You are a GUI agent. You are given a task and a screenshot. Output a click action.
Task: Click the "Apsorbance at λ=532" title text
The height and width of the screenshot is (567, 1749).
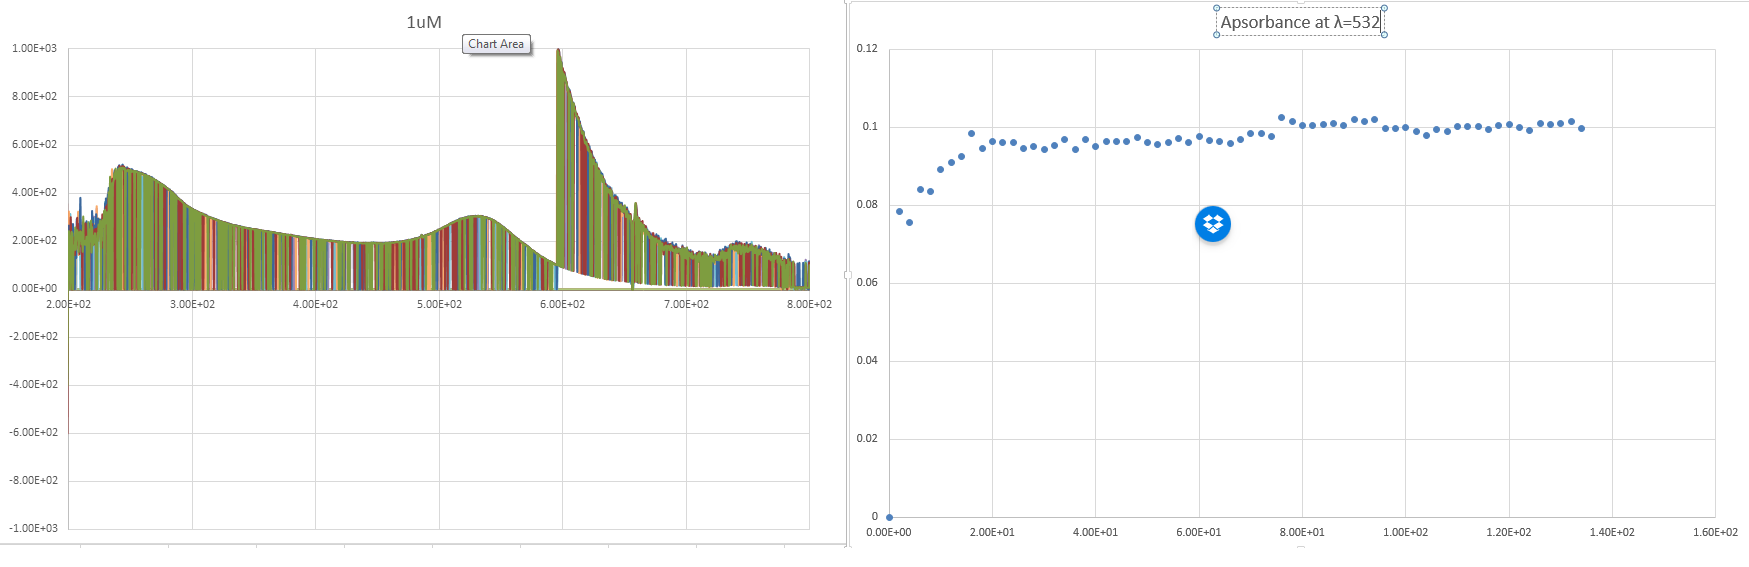coord(1299,22)
